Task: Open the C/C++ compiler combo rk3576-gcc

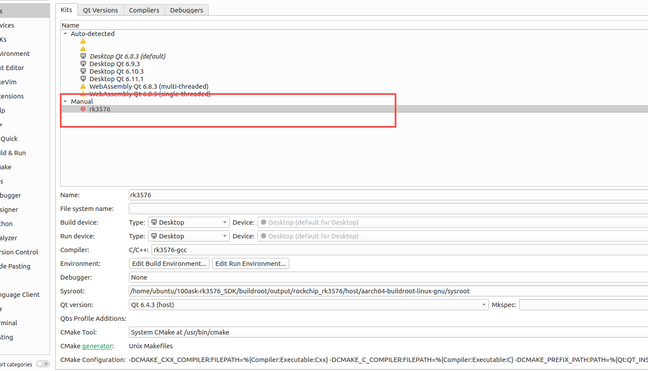Action: (x=400, y=250)
